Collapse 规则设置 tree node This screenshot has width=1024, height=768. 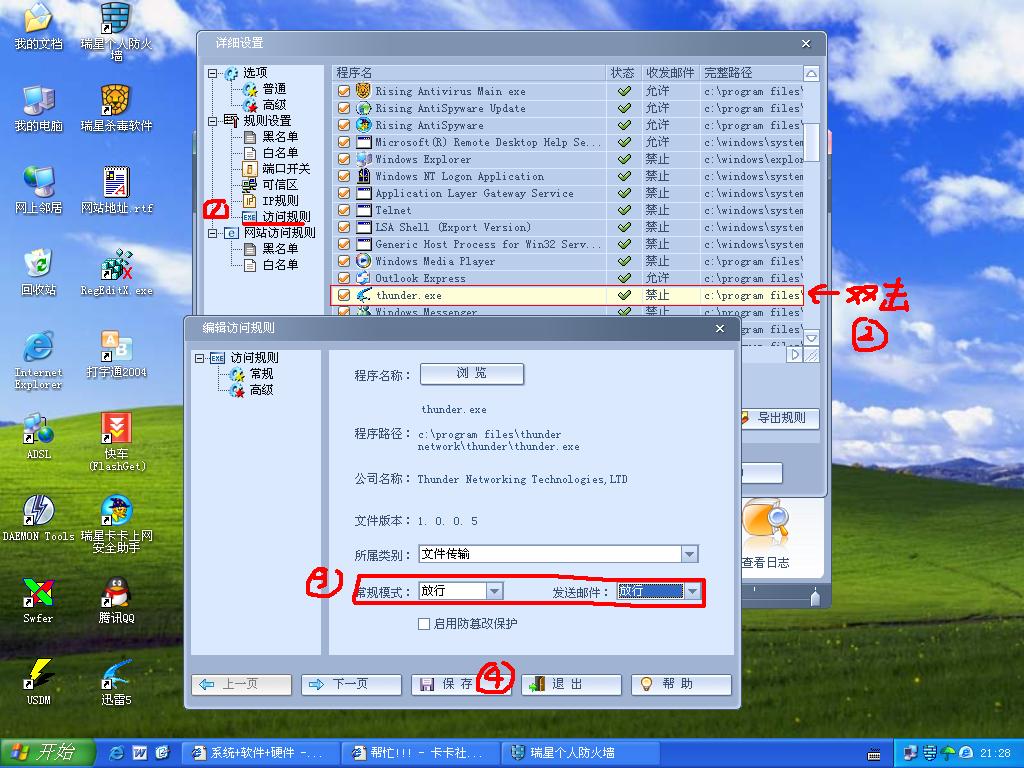[x=212, y=121]
